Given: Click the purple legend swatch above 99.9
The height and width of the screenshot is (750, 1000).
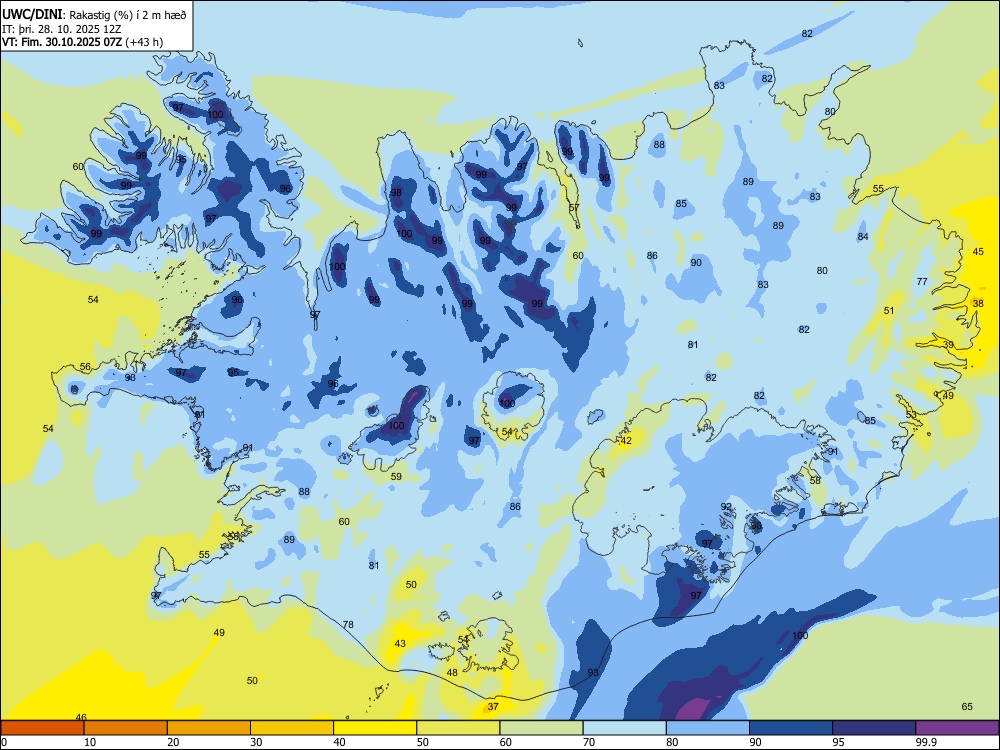Looking at the screenshot, I should pyautogui.click(x=957, y=728).
